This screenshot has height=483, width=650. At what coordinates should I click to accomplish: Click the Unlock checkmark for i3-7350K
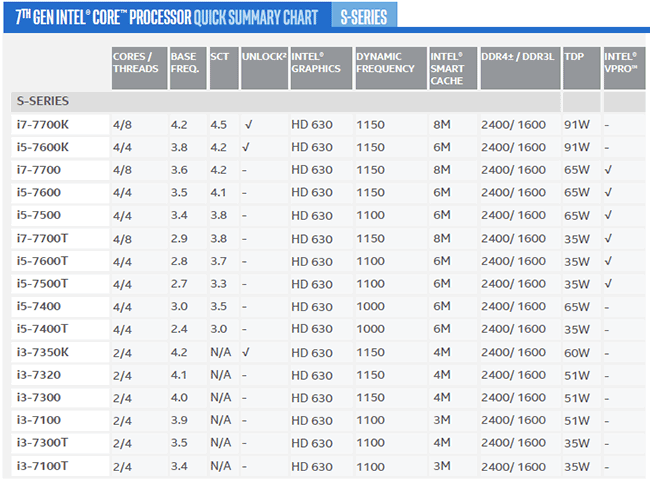tap(247, 352)
